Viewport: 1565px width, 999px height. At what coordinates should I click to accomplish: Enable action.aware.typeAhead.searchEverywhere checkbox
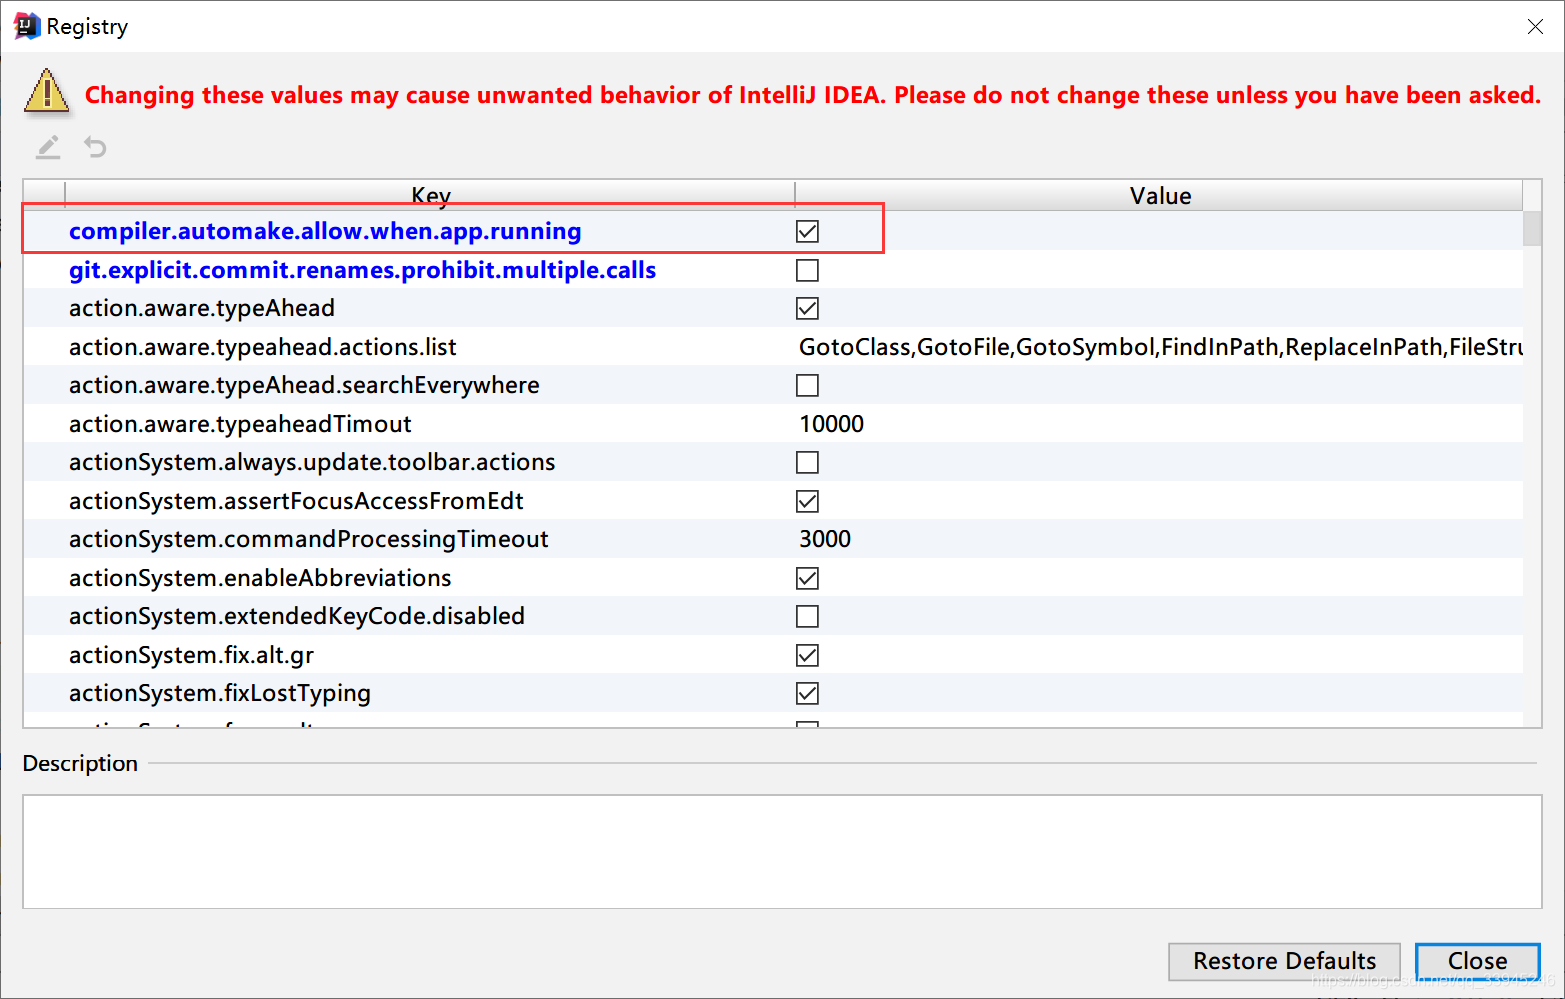[x=807, y=385]
